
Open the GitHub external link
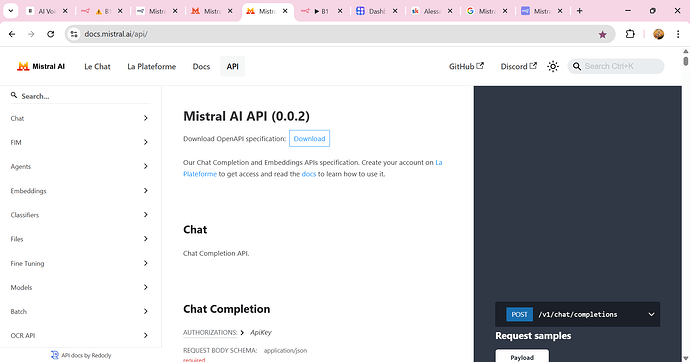click(466, 66)
